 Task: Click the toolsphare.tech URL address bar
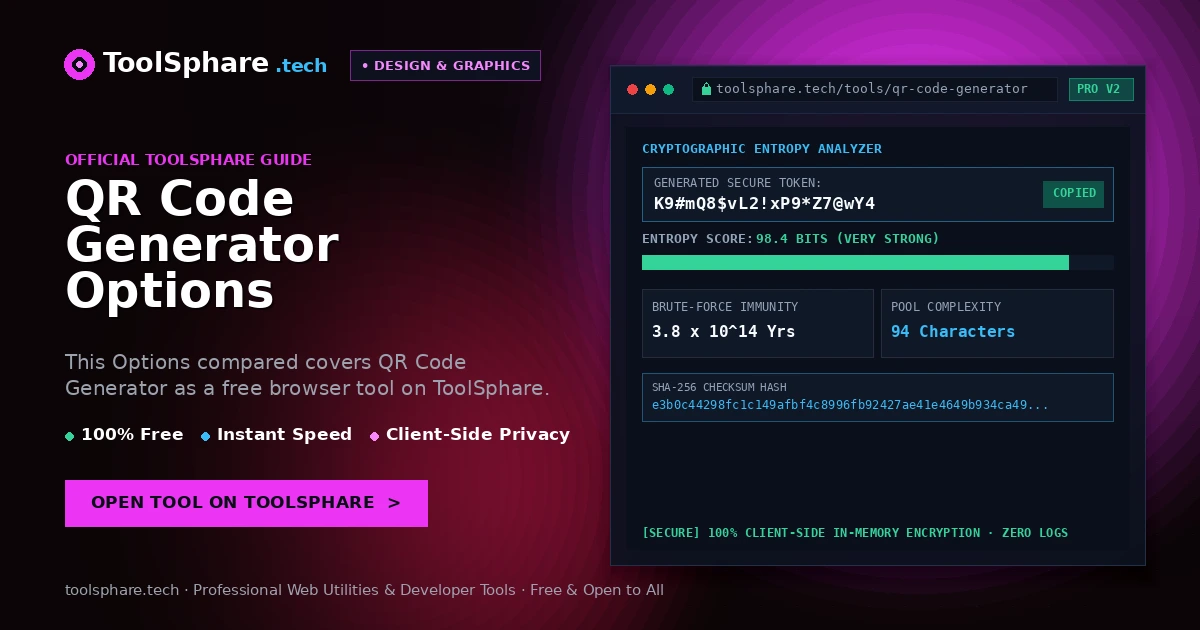(x=874, y=89)
